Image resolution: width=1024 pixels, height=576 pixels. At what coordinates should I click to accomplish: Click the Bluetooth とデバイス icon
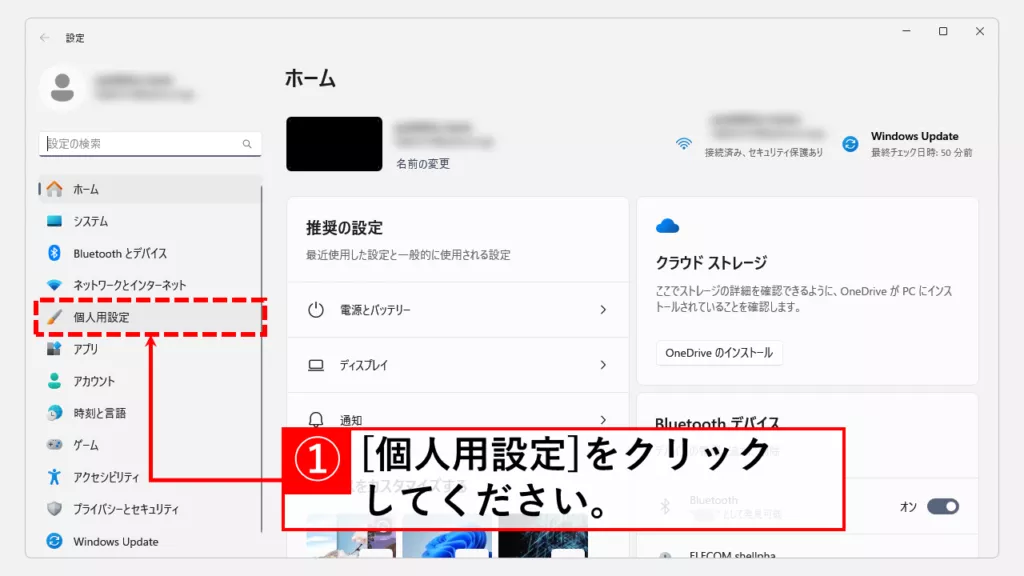[54, 253]
